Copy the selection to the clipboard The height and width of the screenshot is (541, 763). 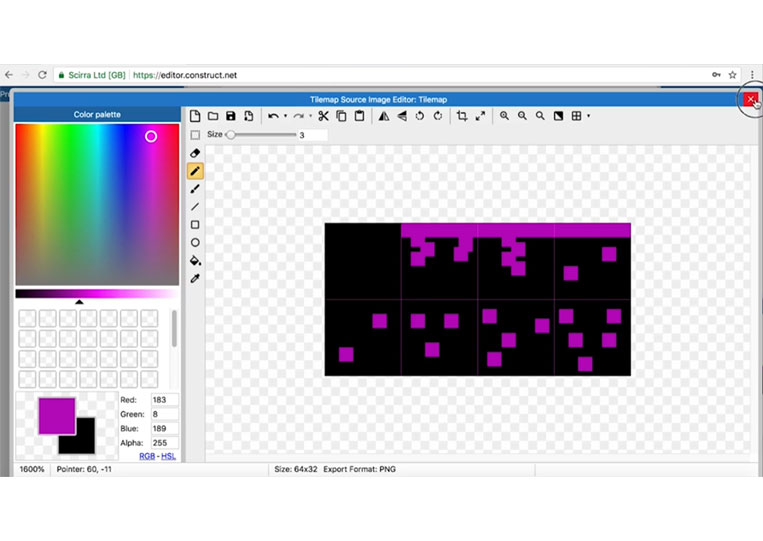pyautogui.click(x=342, y=116)
